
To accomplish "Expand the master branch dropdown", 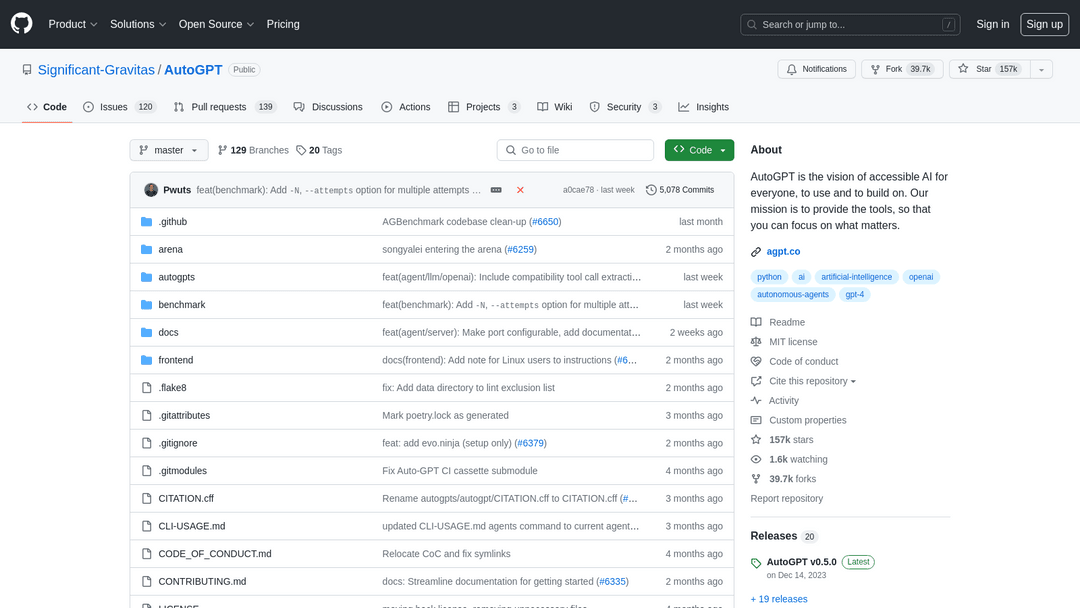I will tap(168, 150).
